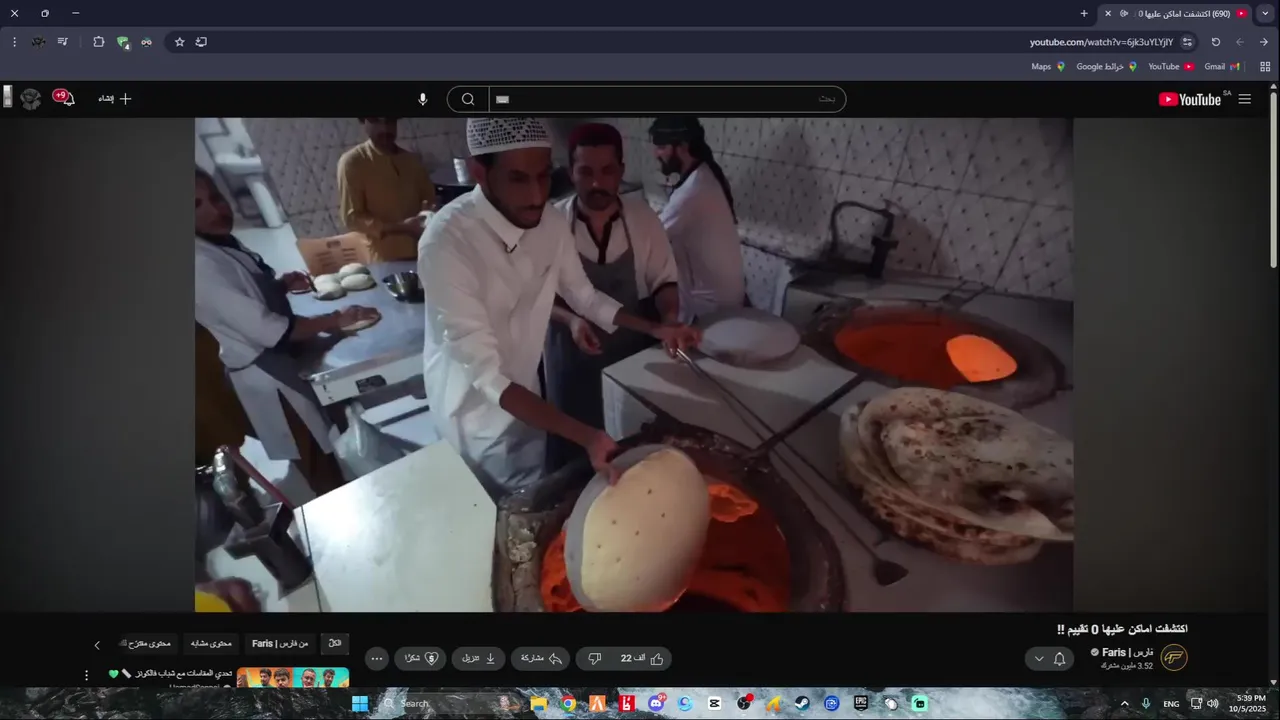
Task: Mute the tab via audio indicator icon
Action: point(1124,14)
